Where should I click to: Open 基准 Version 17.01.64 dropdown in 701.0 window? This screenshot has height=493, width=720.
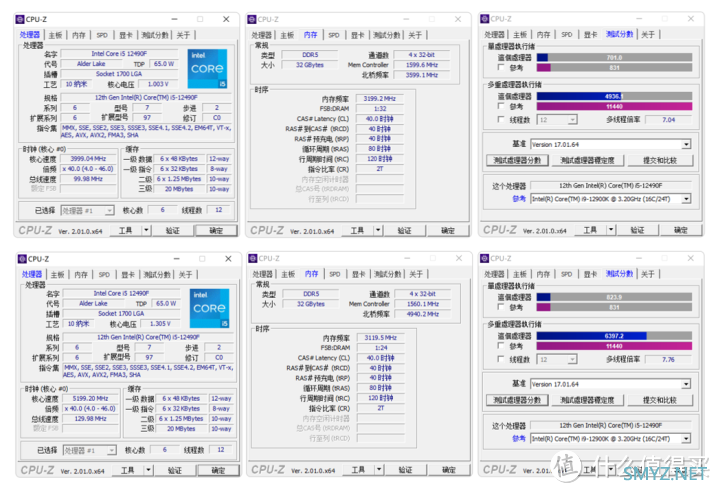coord(611,145)
